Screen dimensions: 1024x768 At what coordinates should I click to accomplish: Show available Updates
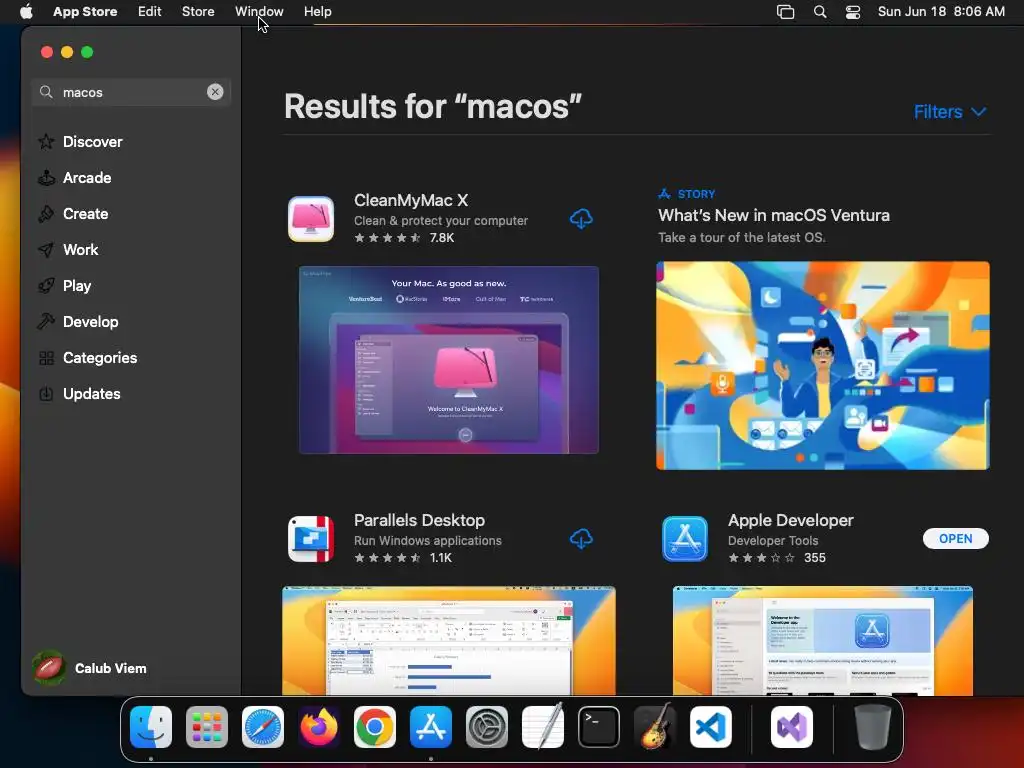79,393
